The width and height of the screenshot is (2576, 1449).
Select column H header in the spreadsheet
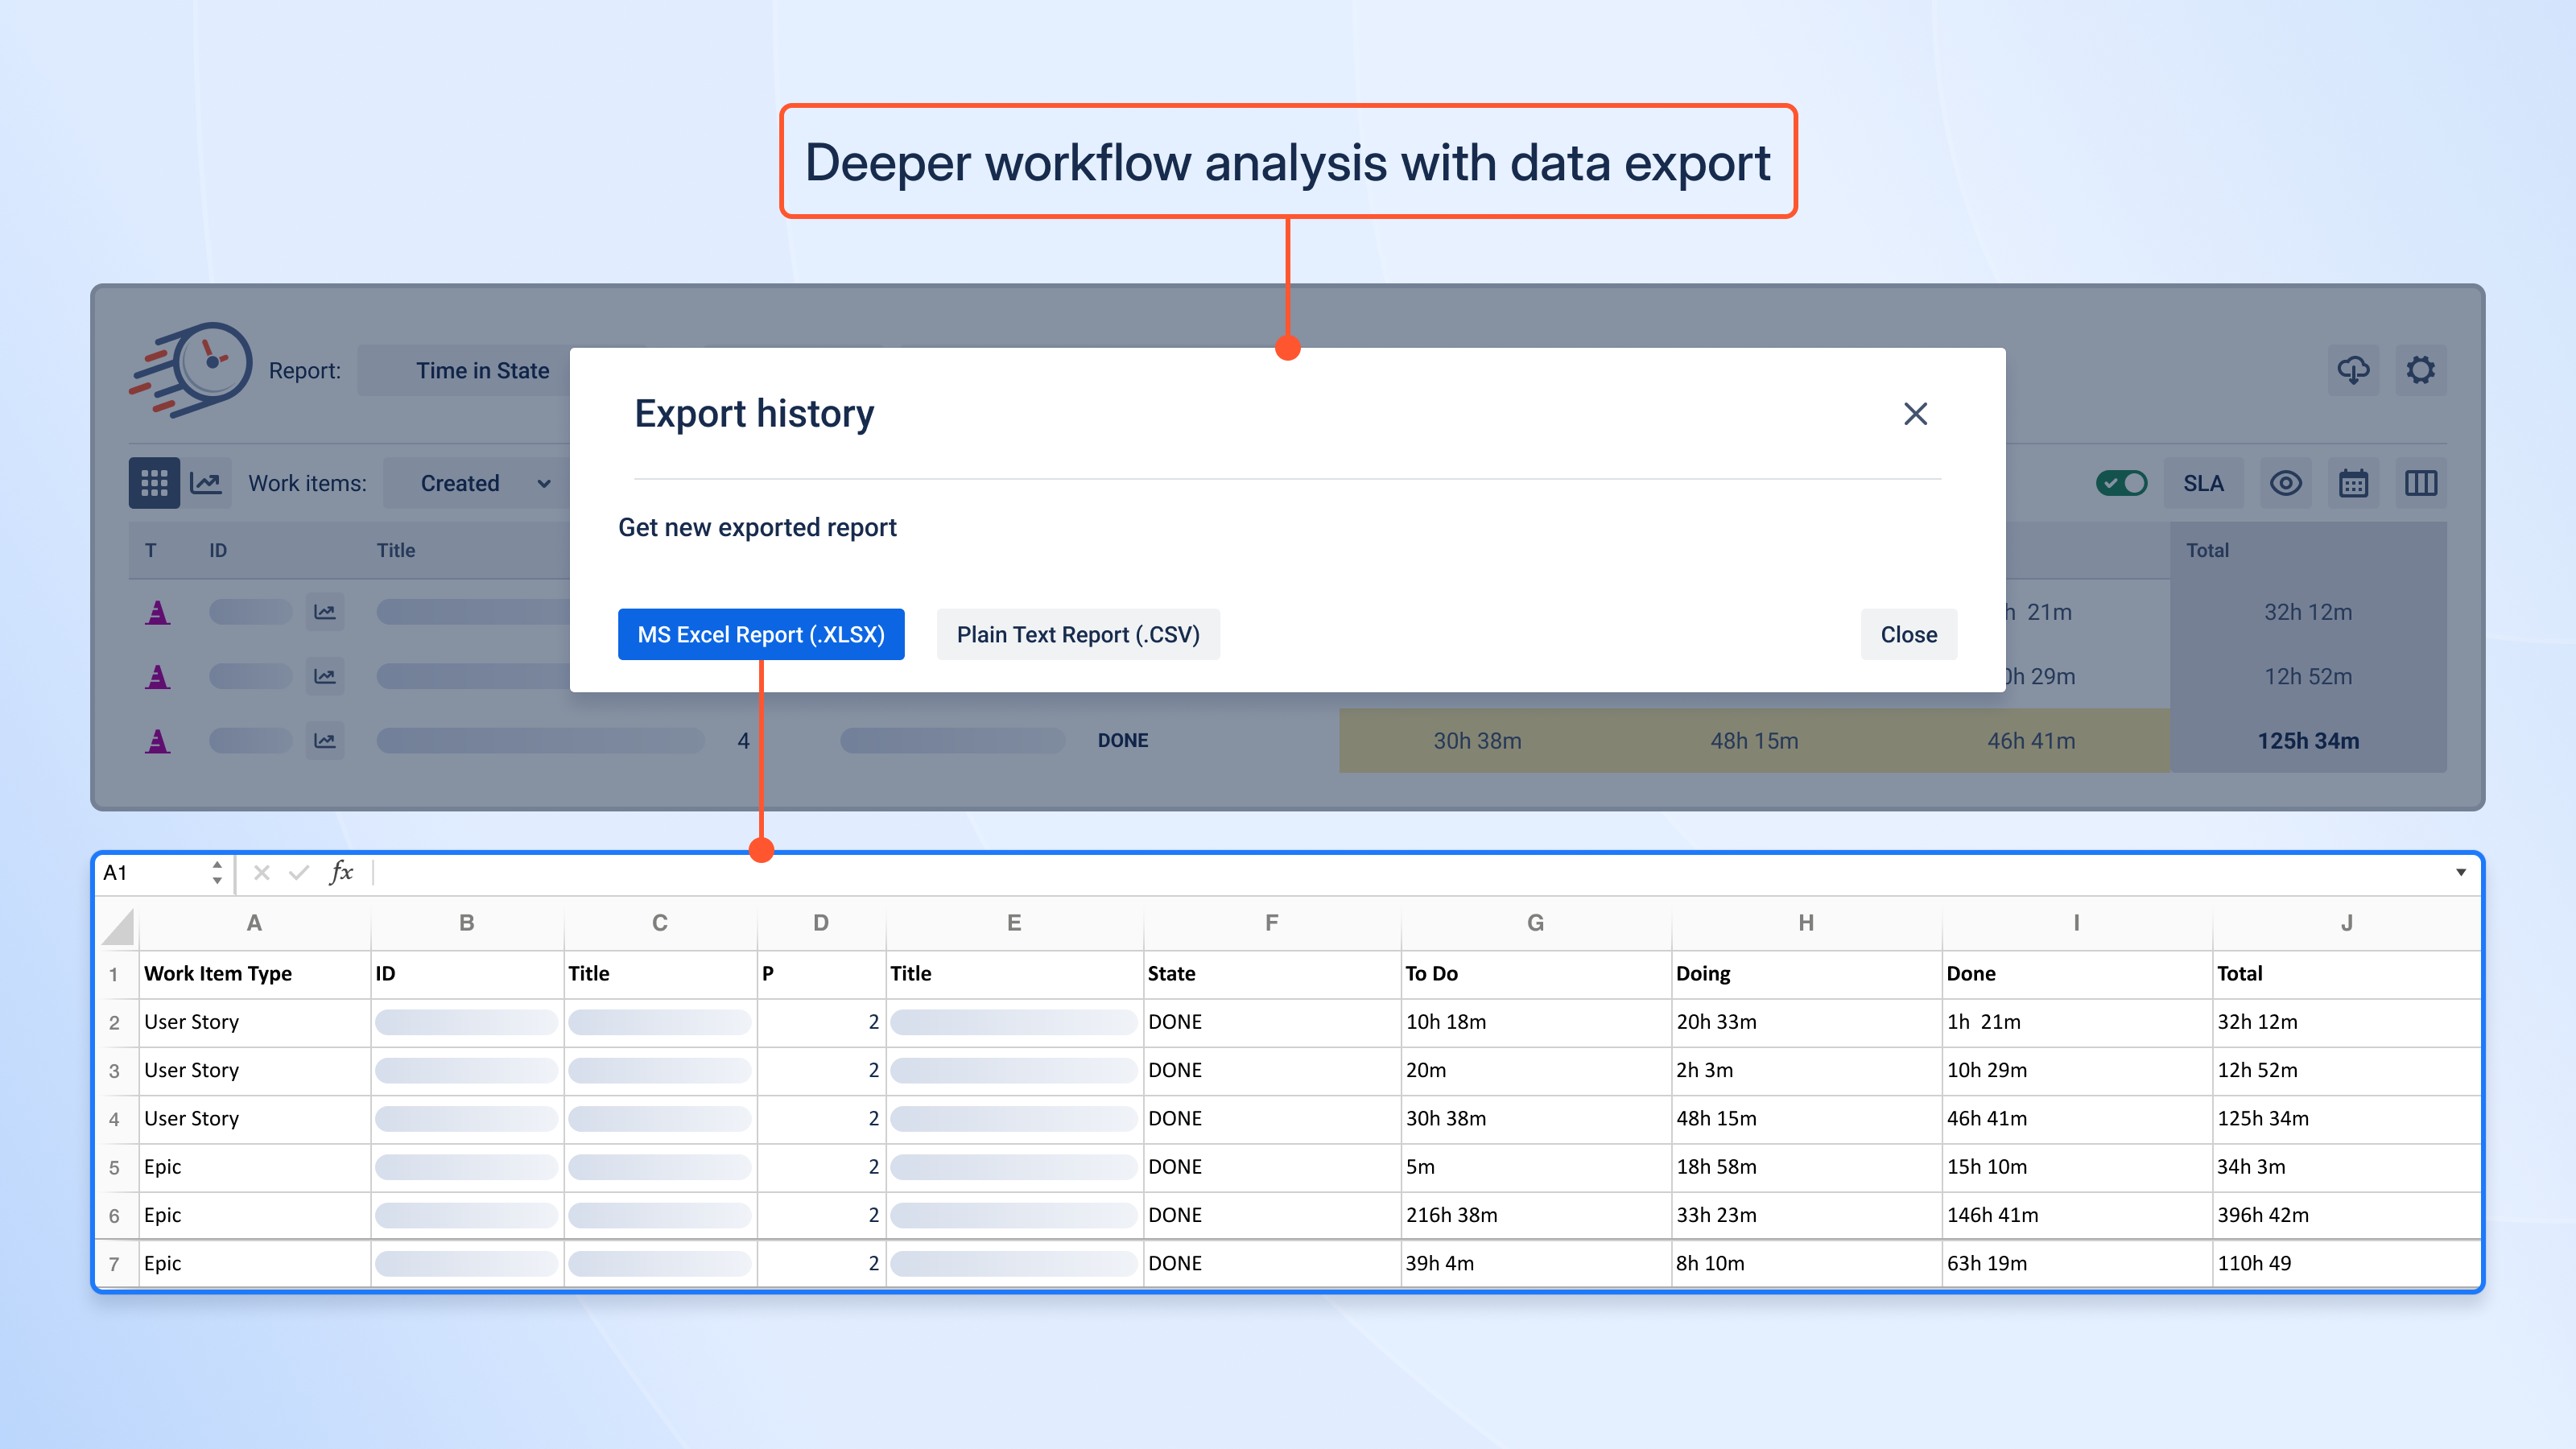coord(1806,923)
